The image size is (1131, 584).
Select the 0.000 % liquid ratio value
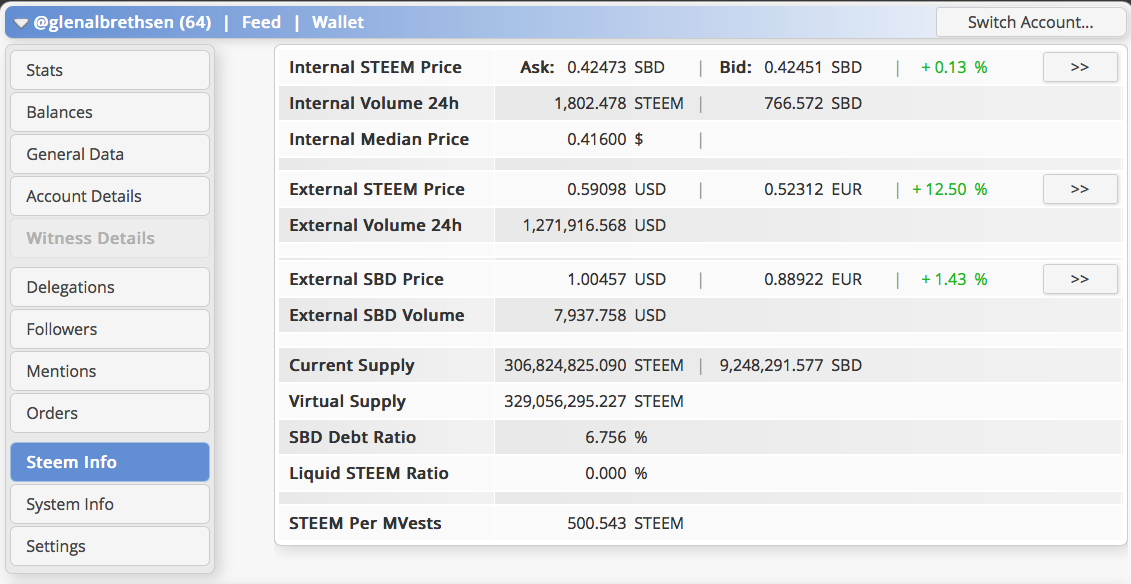pos(616,473)
